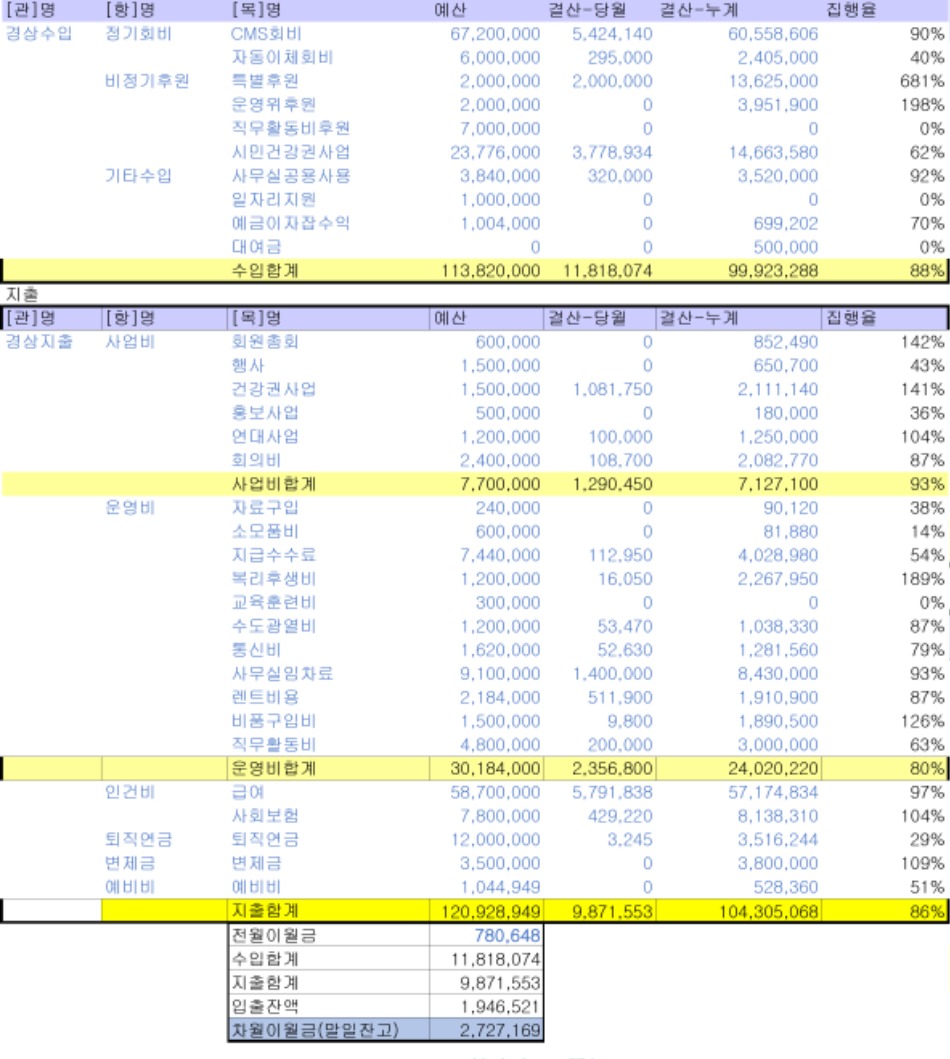950x1059 pixels.
Task: Select the 직무활동비후원 cell
Action: point(290,128)
